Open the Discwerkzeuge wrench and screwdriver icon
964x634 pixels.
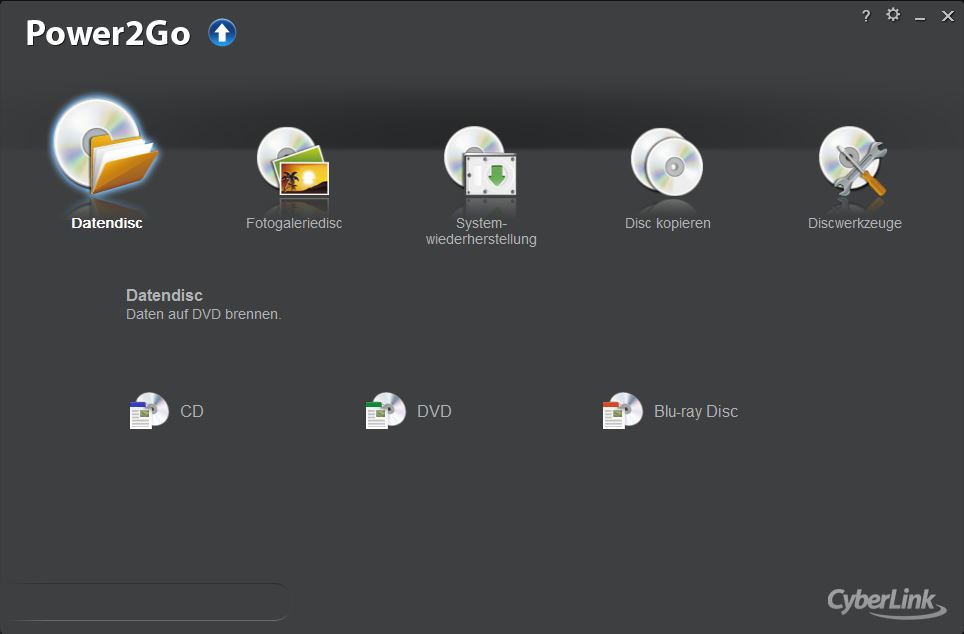853,162
